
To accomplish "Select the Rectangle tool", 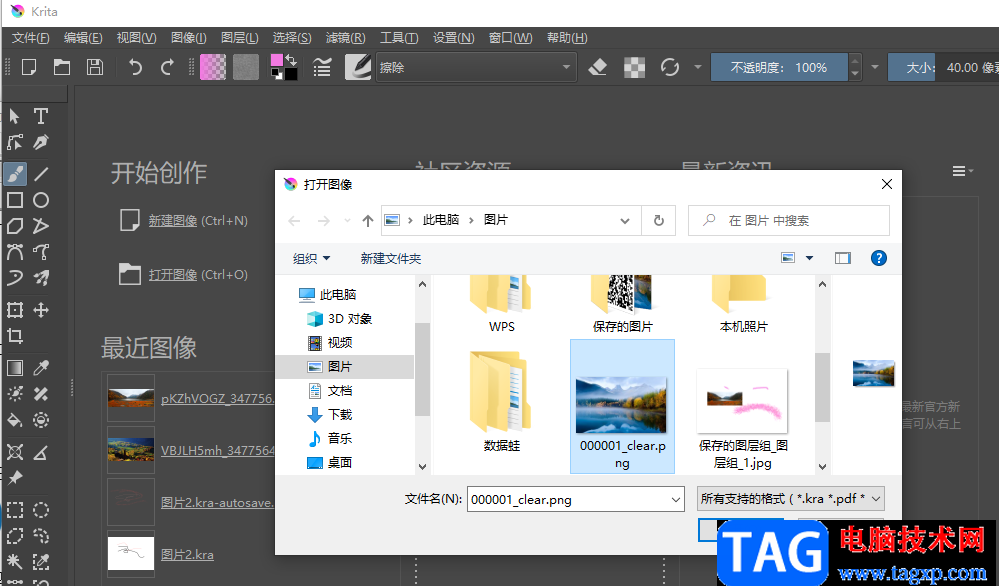I will [x=15, y=200].
